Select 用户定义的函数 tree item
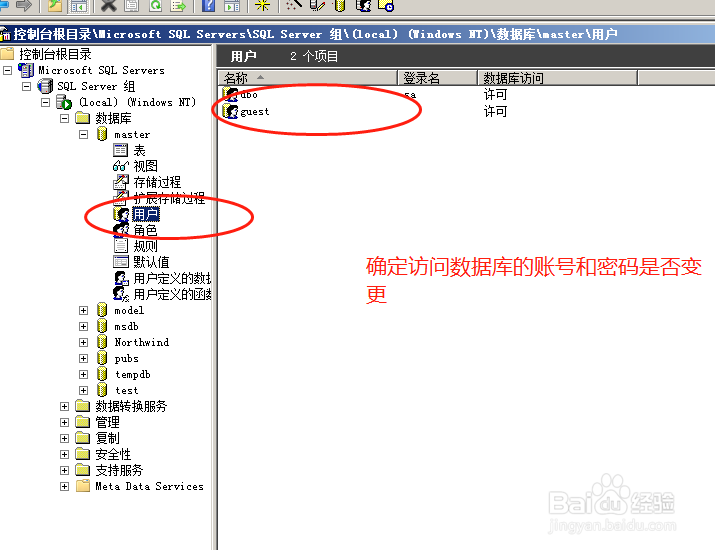Screen dimensions: 715x550 172,294
